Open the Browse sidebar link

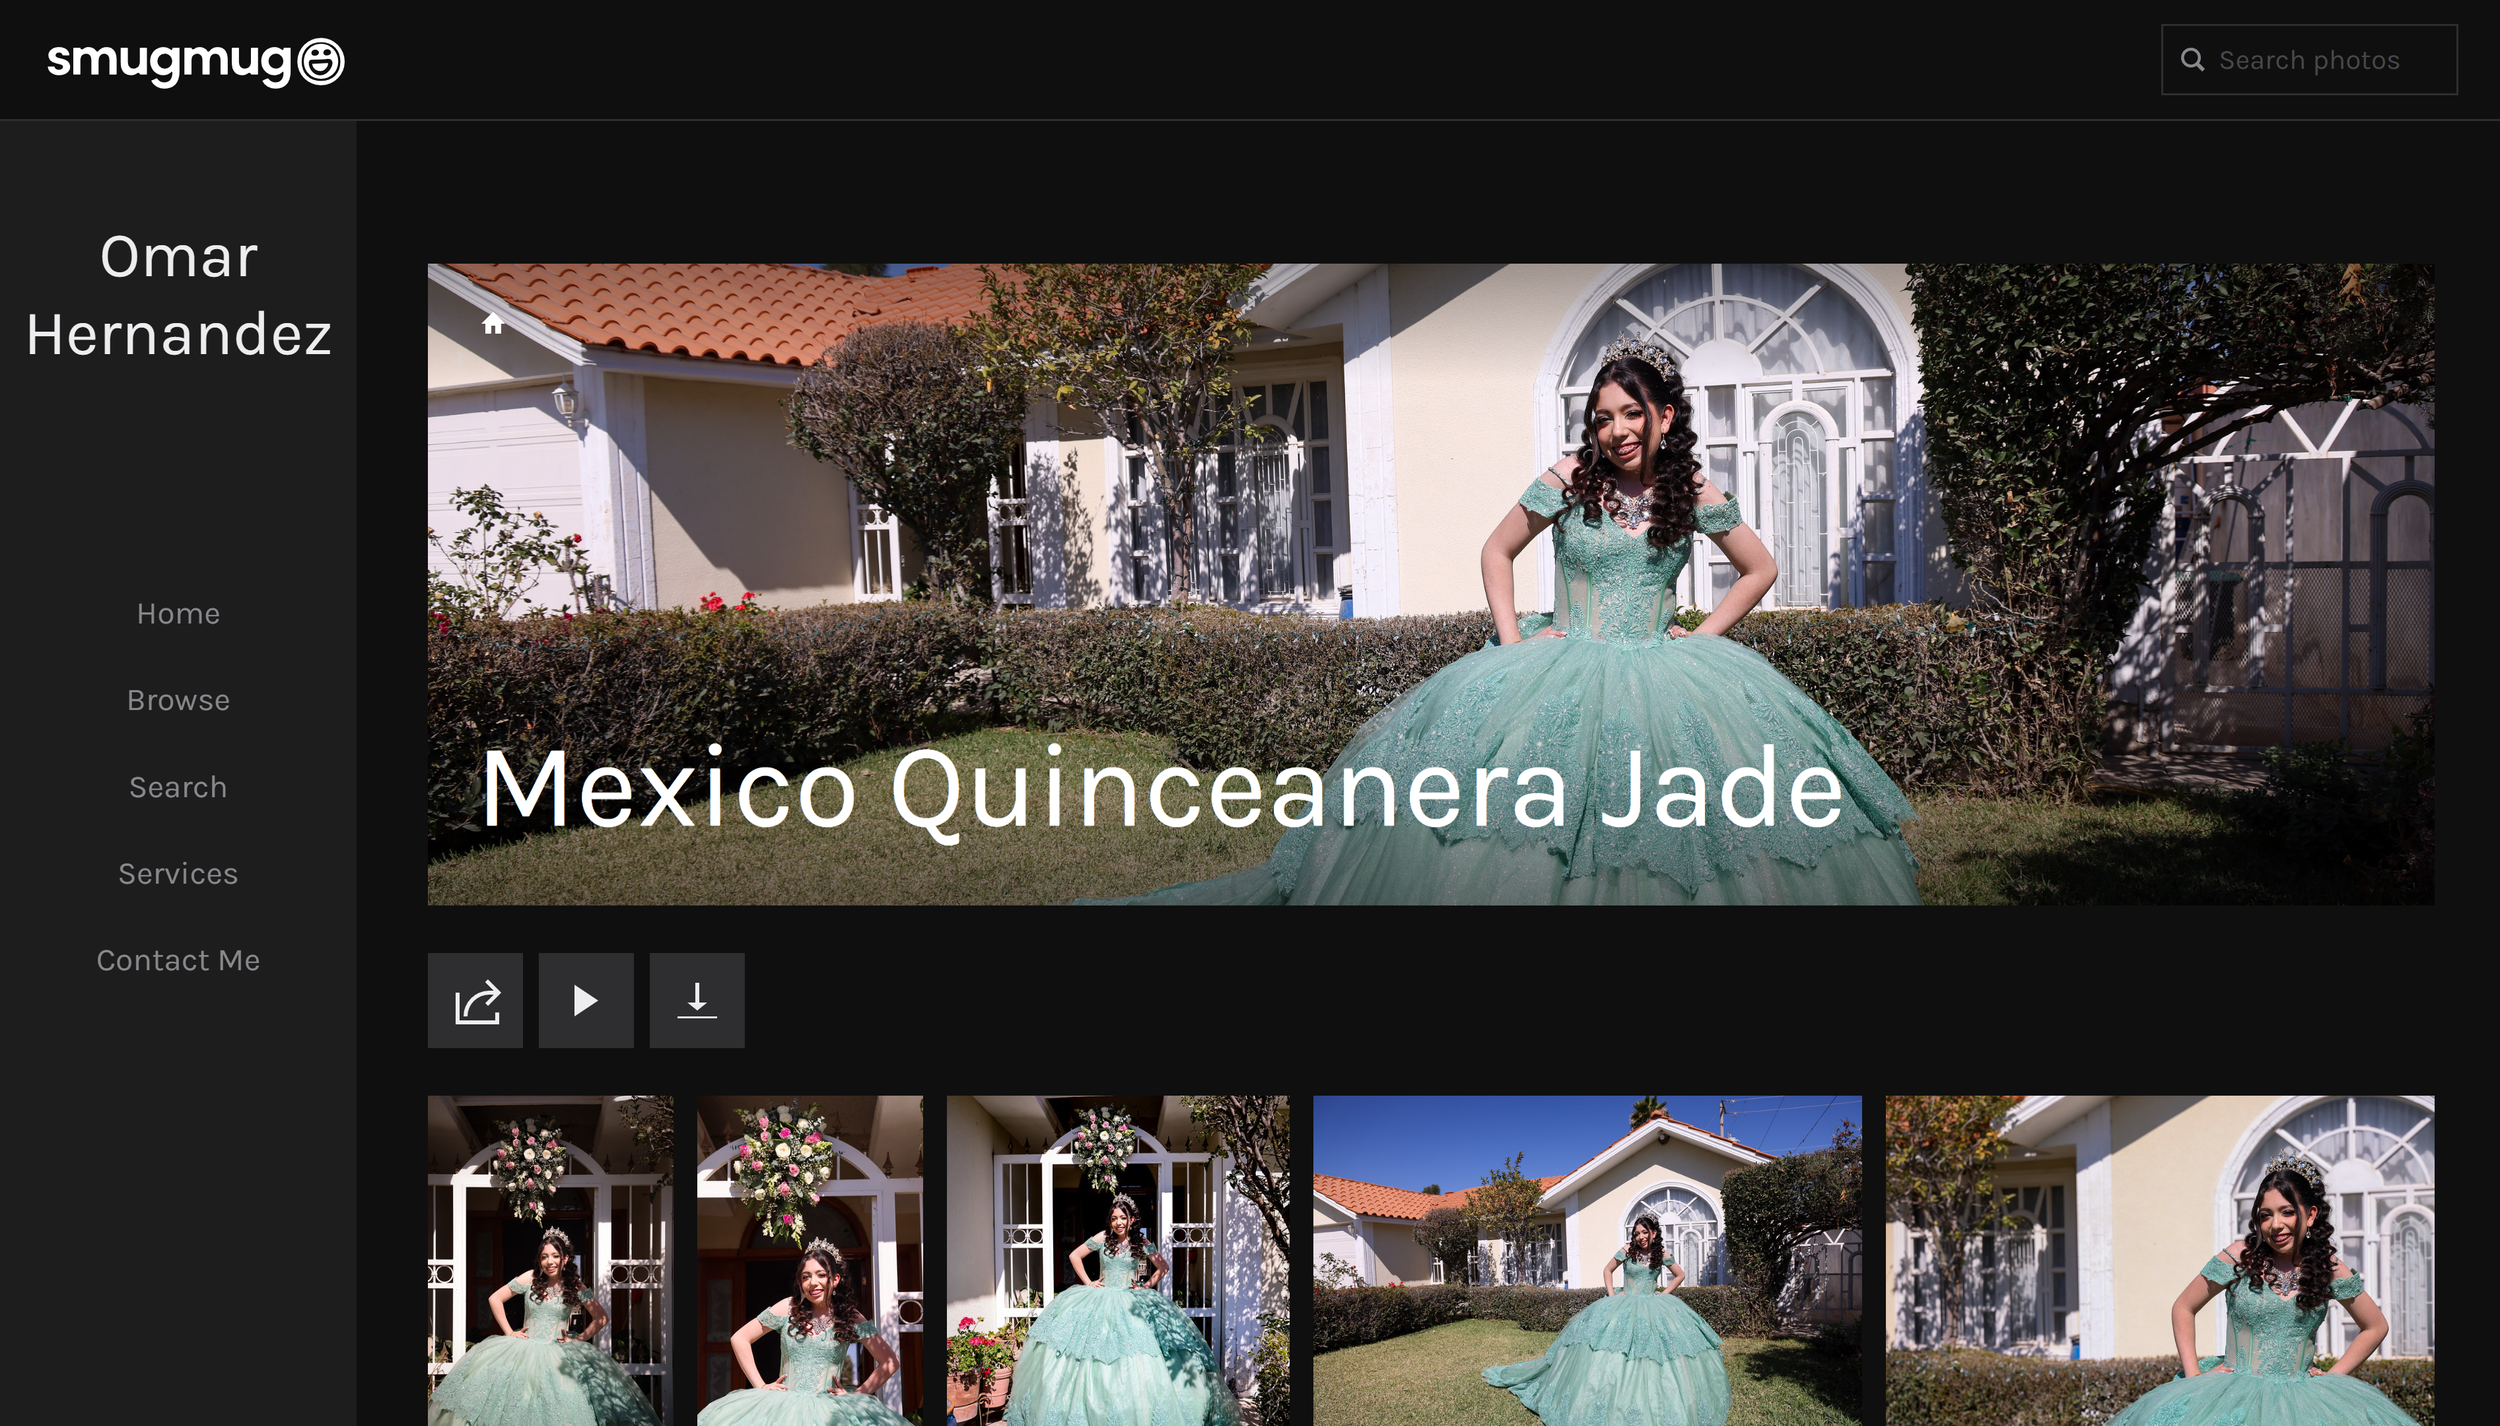click(178, 700)
